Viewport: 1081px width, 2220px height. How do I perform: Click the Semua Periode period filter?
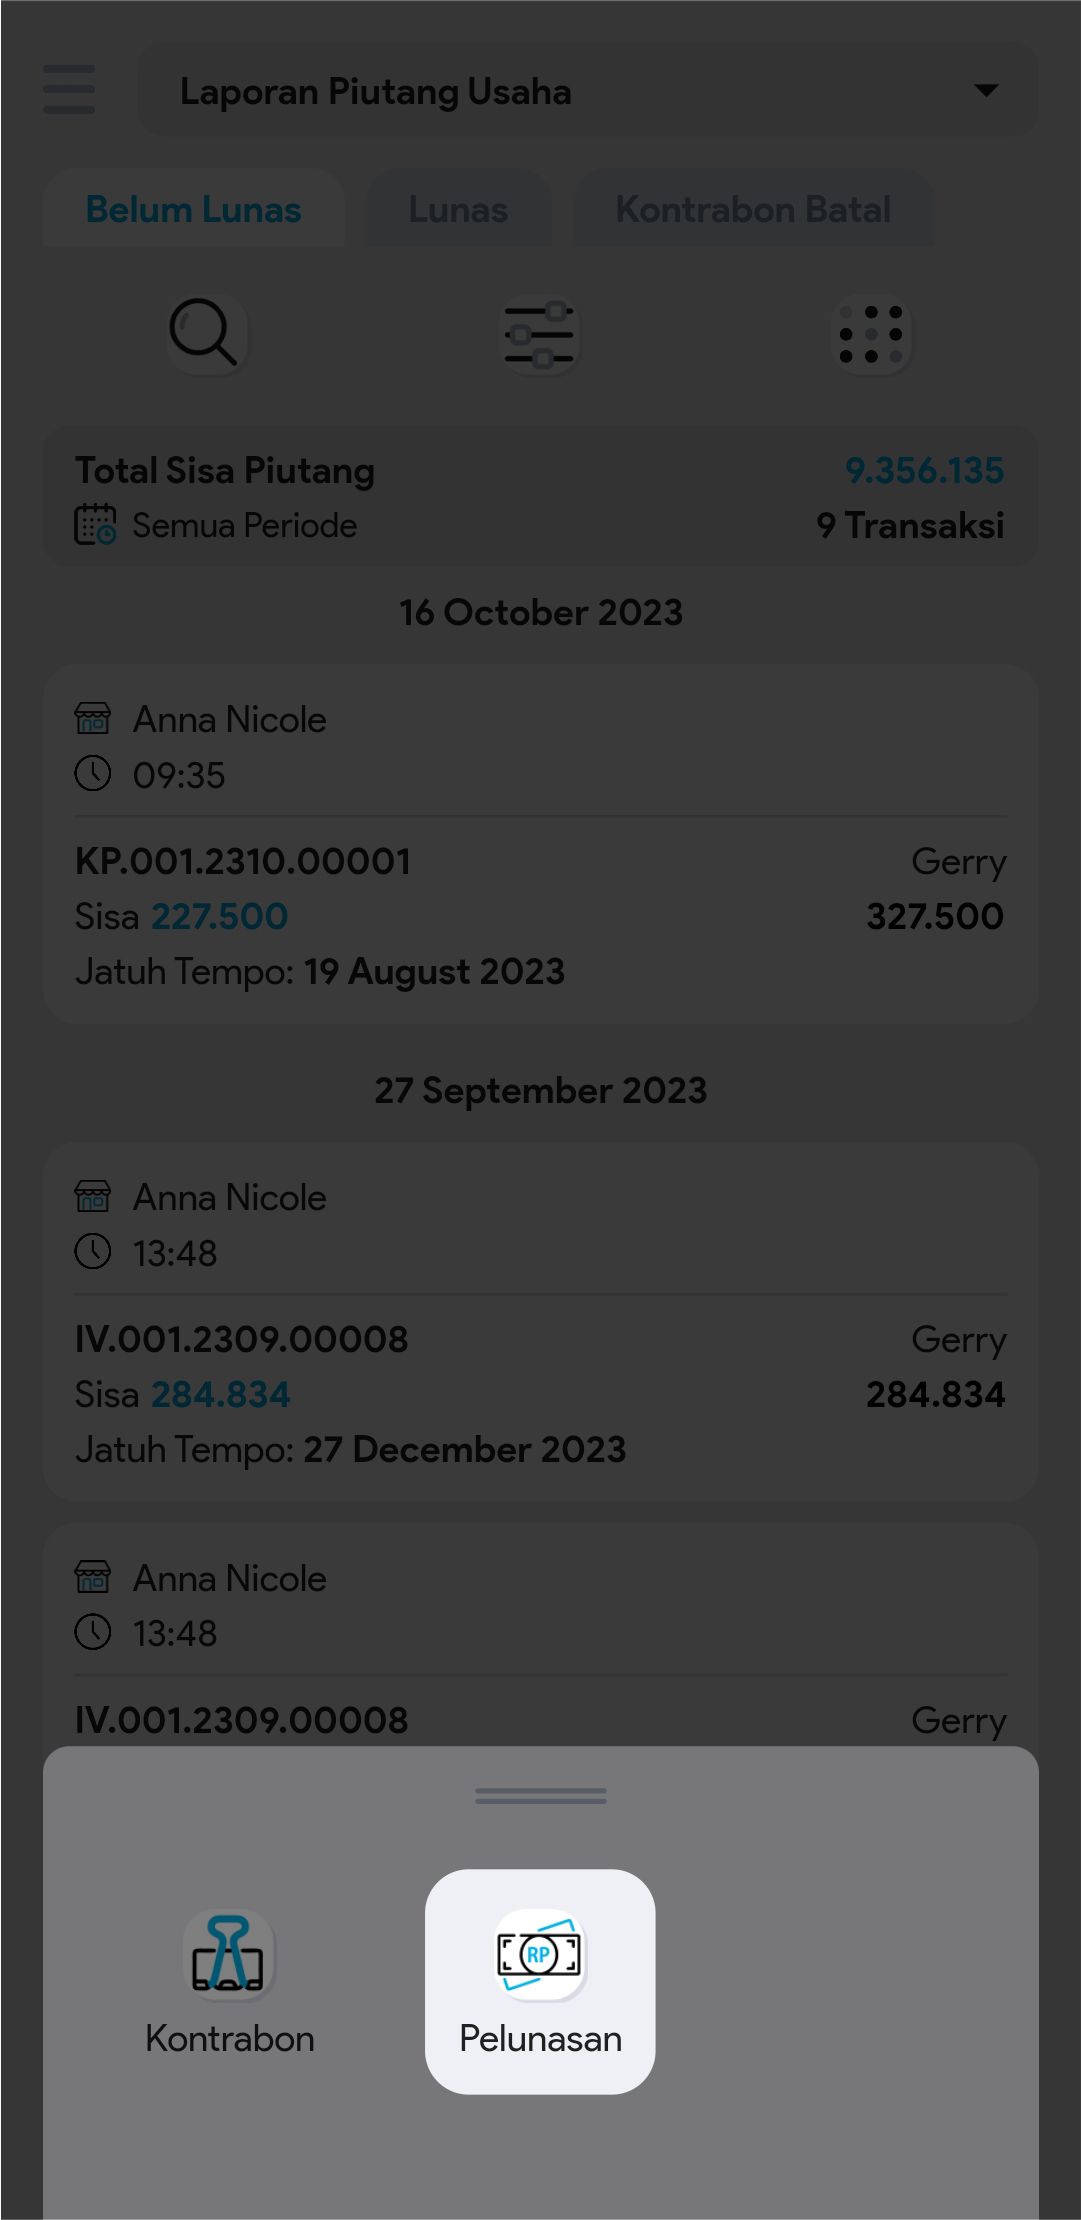pos(245,526)
